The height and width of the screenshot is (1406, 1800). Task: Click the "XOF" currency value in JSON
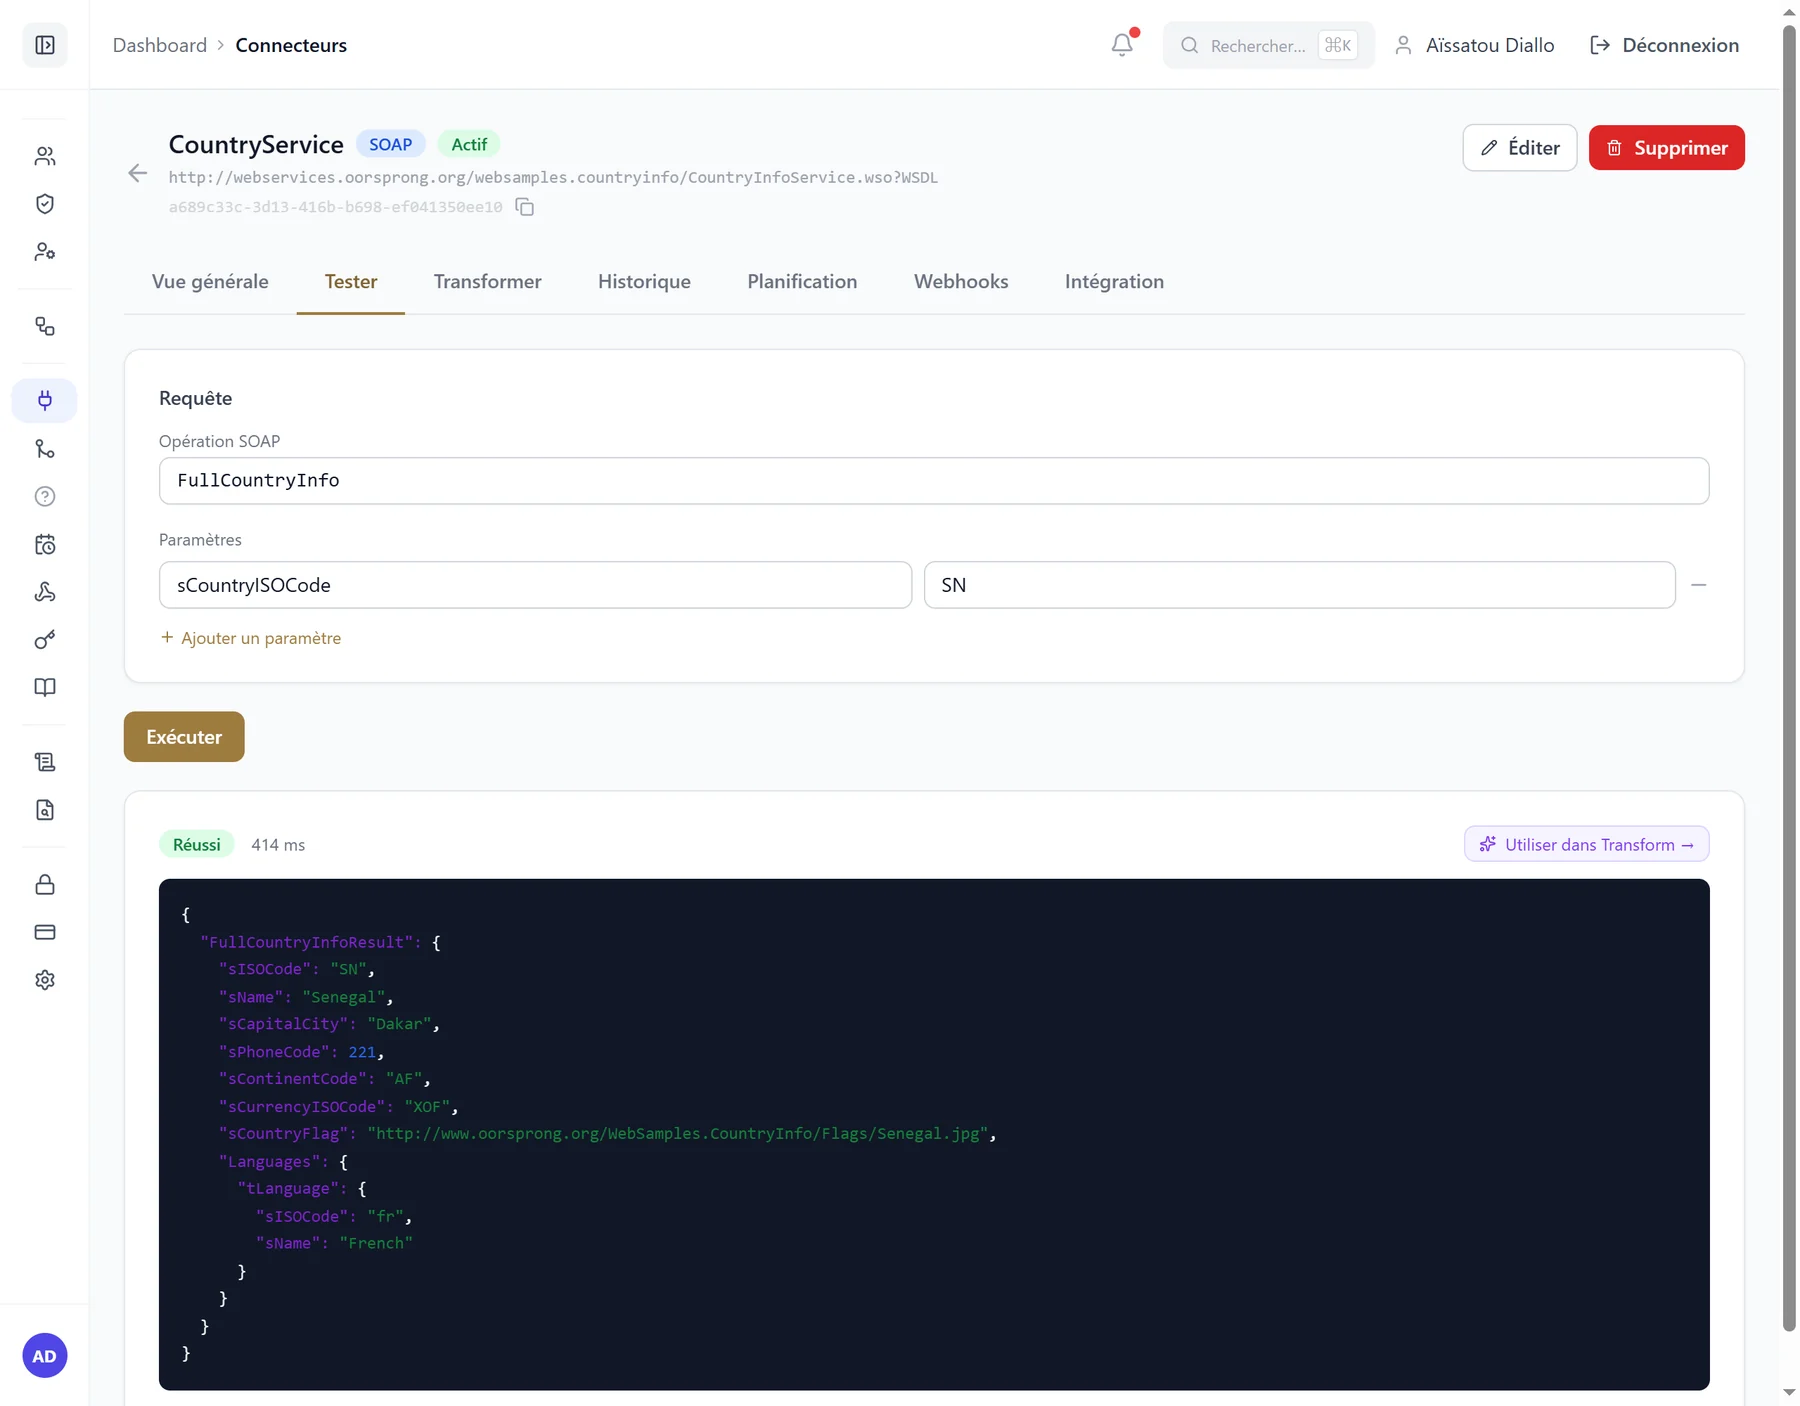coord(427,1107)
